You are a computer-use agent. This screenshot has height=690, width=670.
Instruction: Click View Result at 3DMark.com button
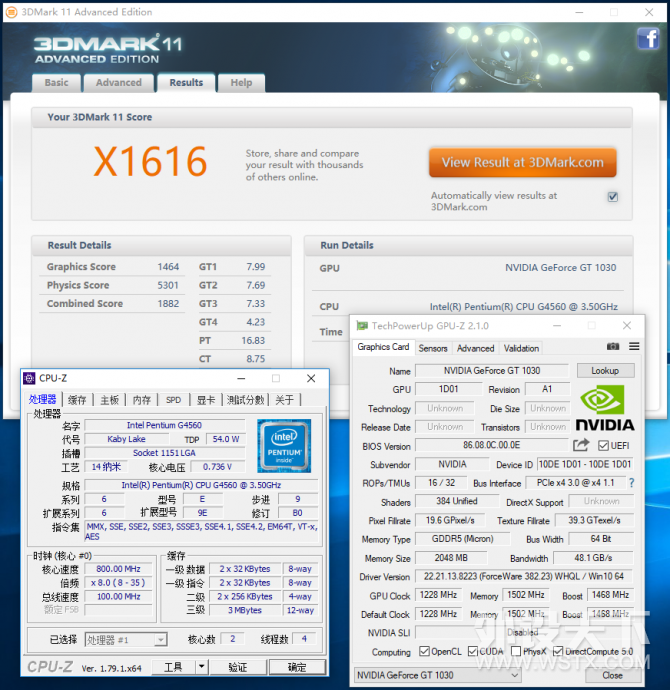(523, 162)
